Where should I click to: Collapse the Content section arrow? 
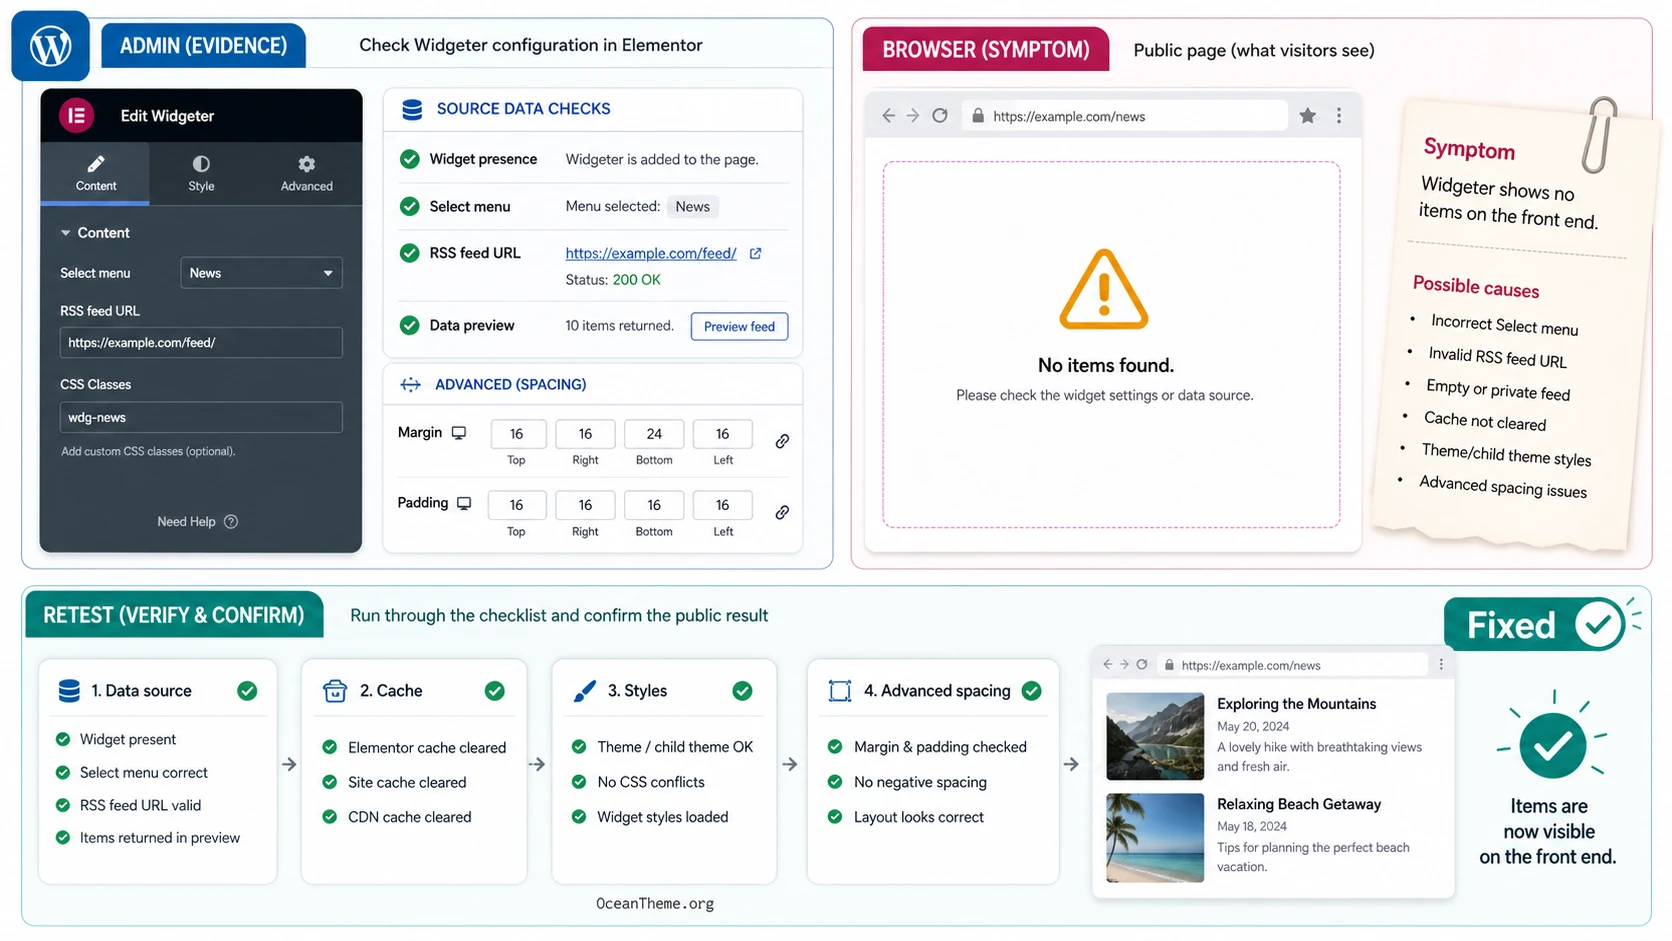(x=66, y=233)
